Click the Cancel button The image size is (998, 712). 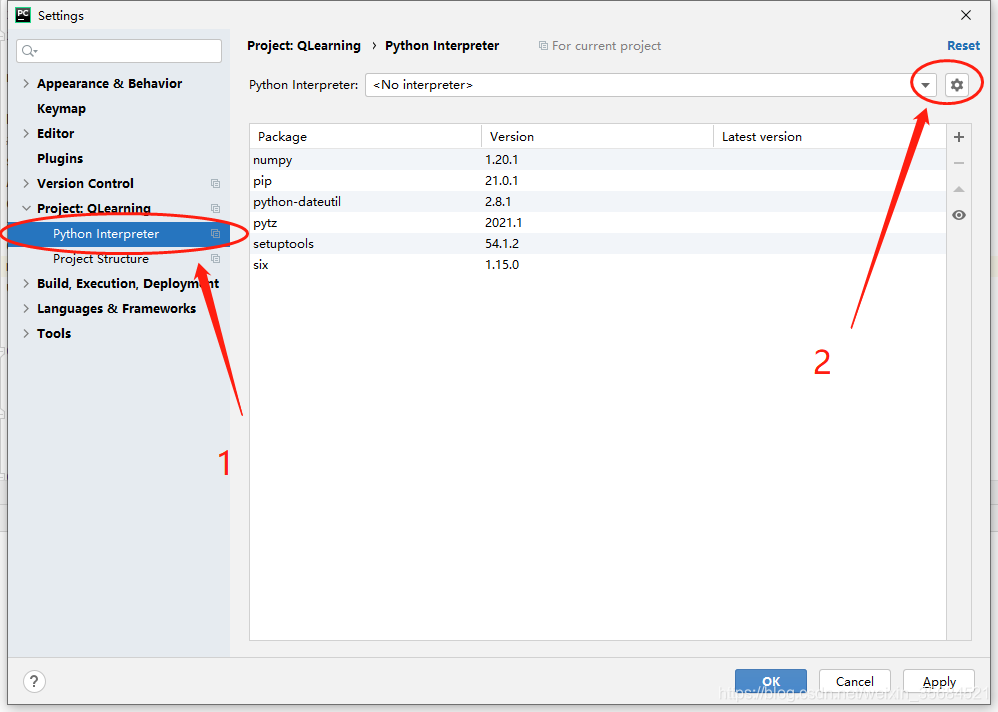854,681
